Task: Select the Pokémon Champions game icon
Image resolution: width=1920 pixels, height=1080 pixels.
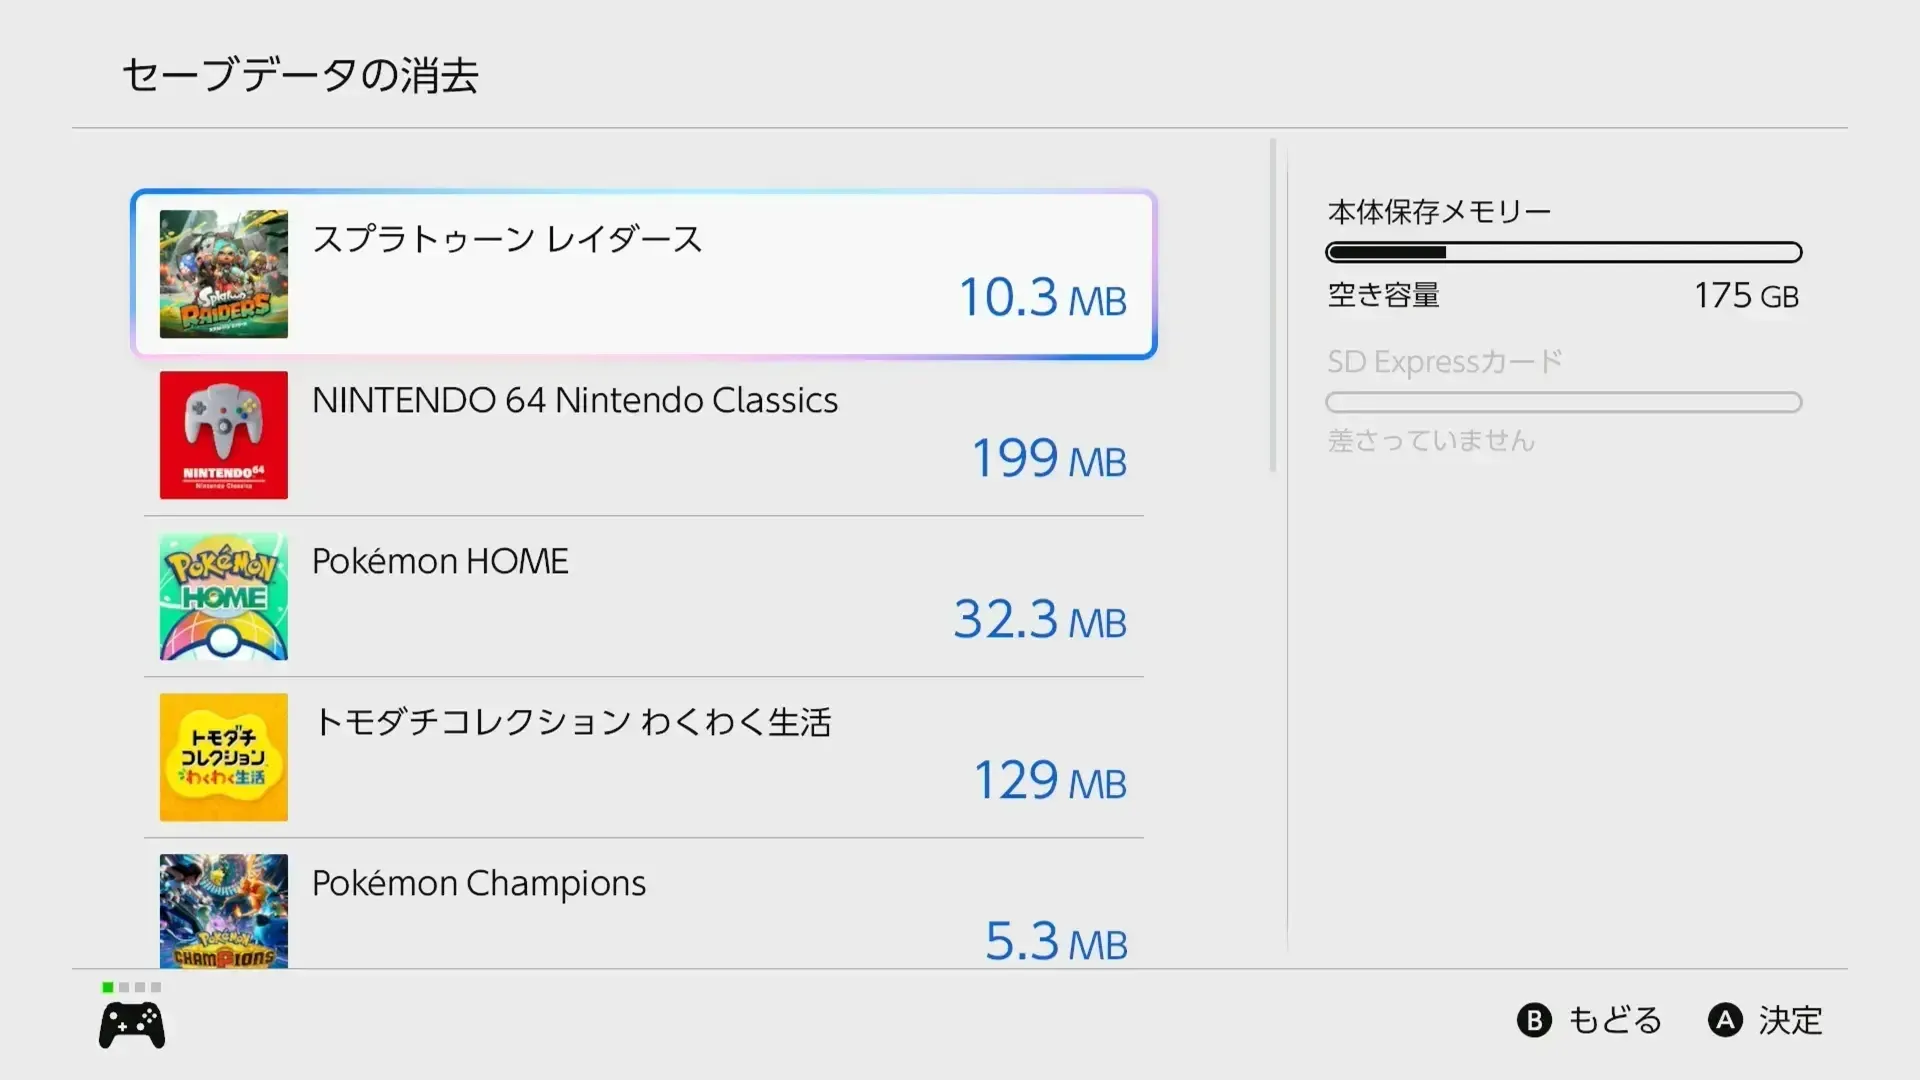Action: (224, 911)
